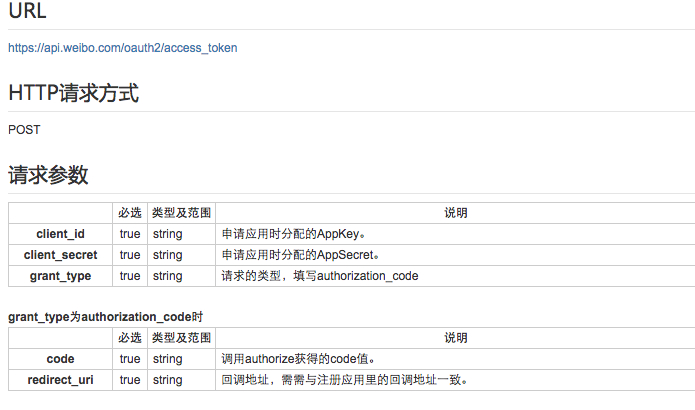Select the client_secret parameter cell
The width and height of the screenshot is (695, 410).
point(60,255)
